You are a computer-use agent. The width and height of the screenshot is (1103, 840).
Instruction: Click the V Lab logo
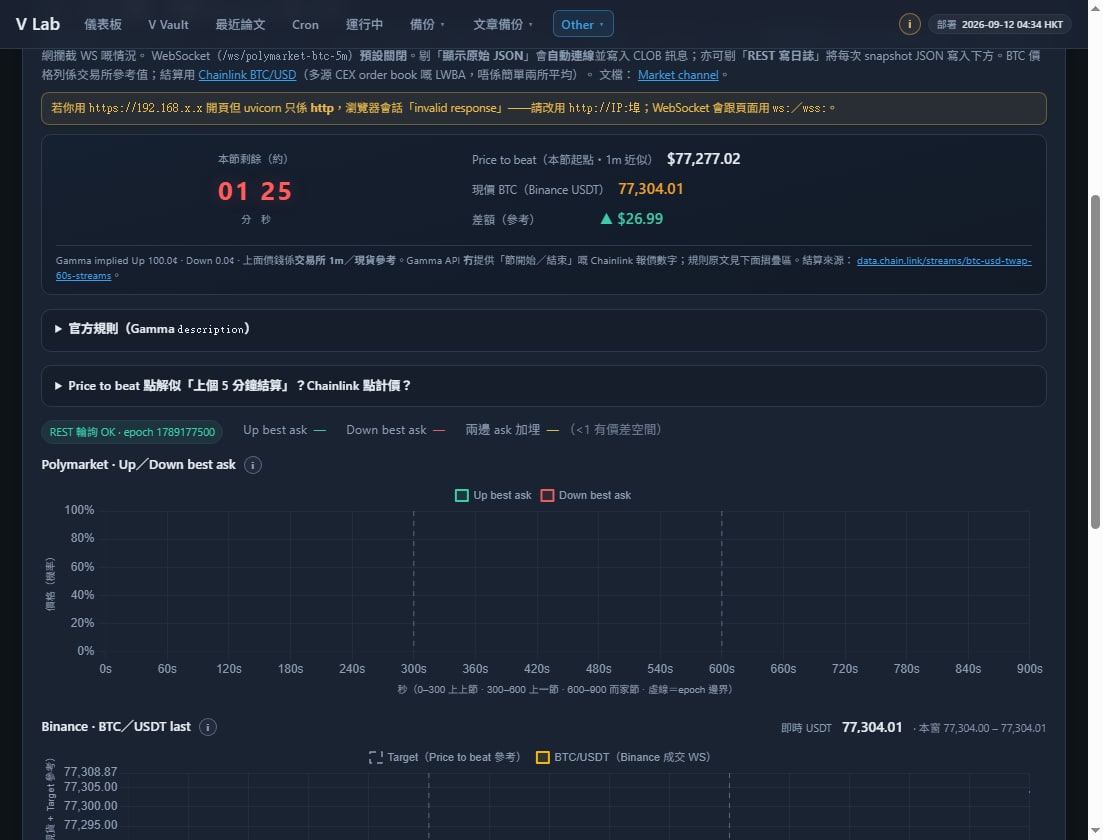point(38,24)
